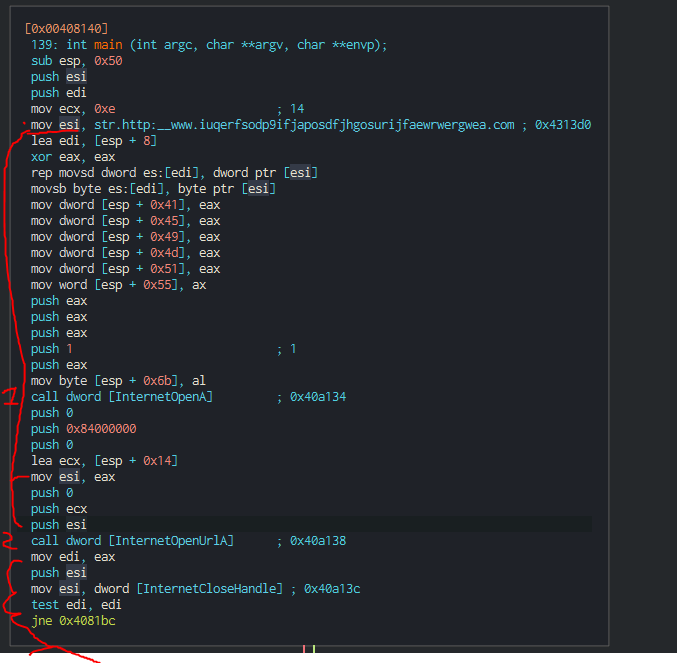
Task: Click the 0x40a134 address comment
Action: (x=318, y=397)
